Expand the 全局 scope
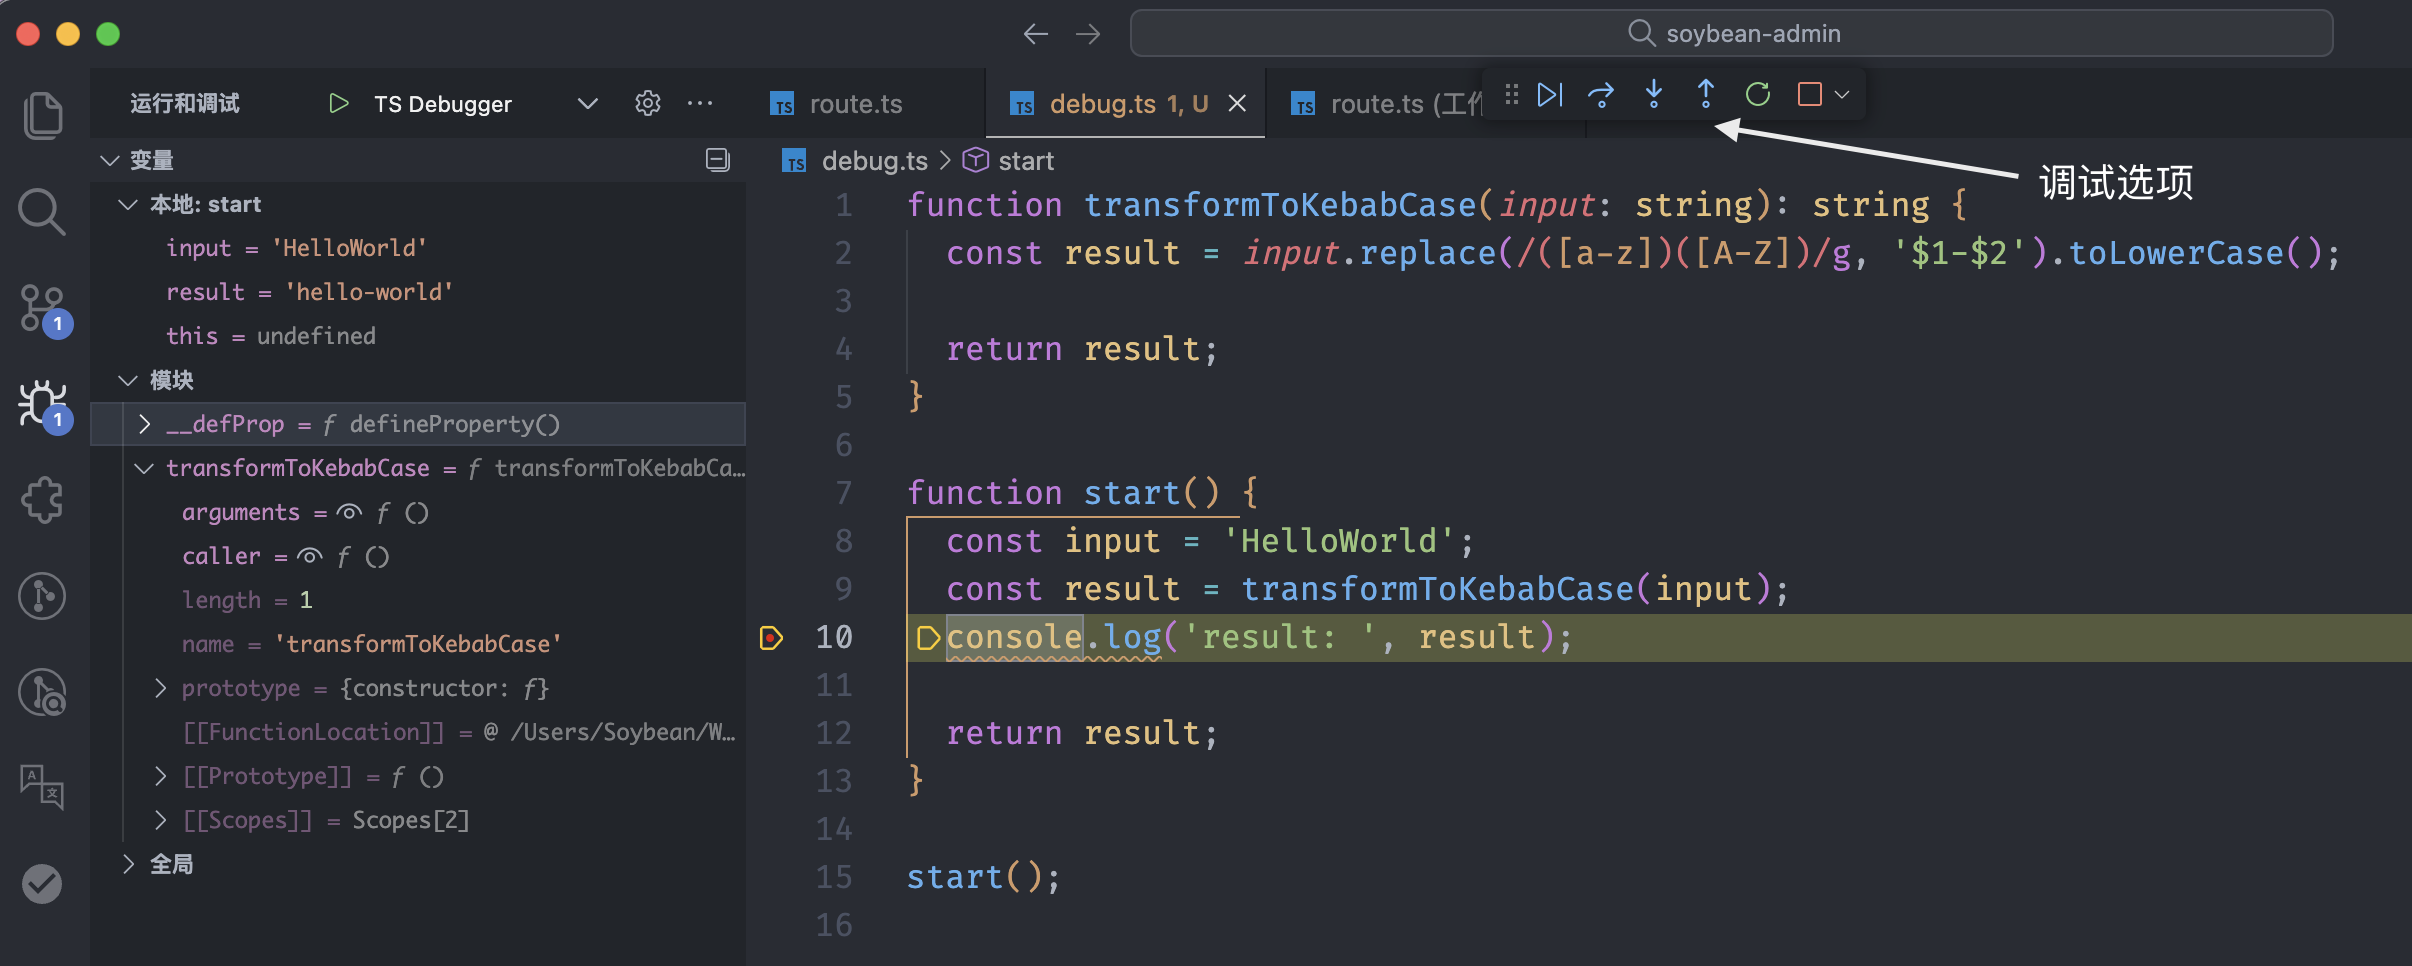This screenshot has height=966, width=2412. pos(129,864)
